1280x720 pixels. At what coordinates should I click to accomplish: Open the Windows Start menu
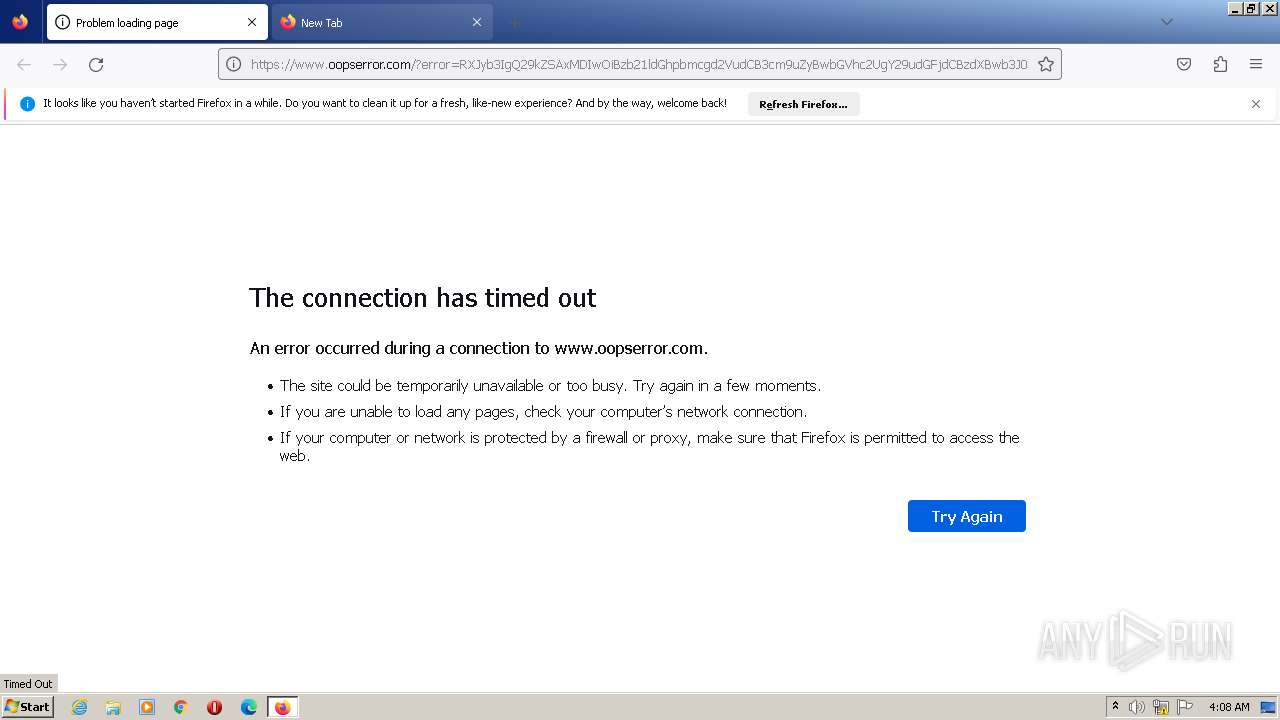28,707
